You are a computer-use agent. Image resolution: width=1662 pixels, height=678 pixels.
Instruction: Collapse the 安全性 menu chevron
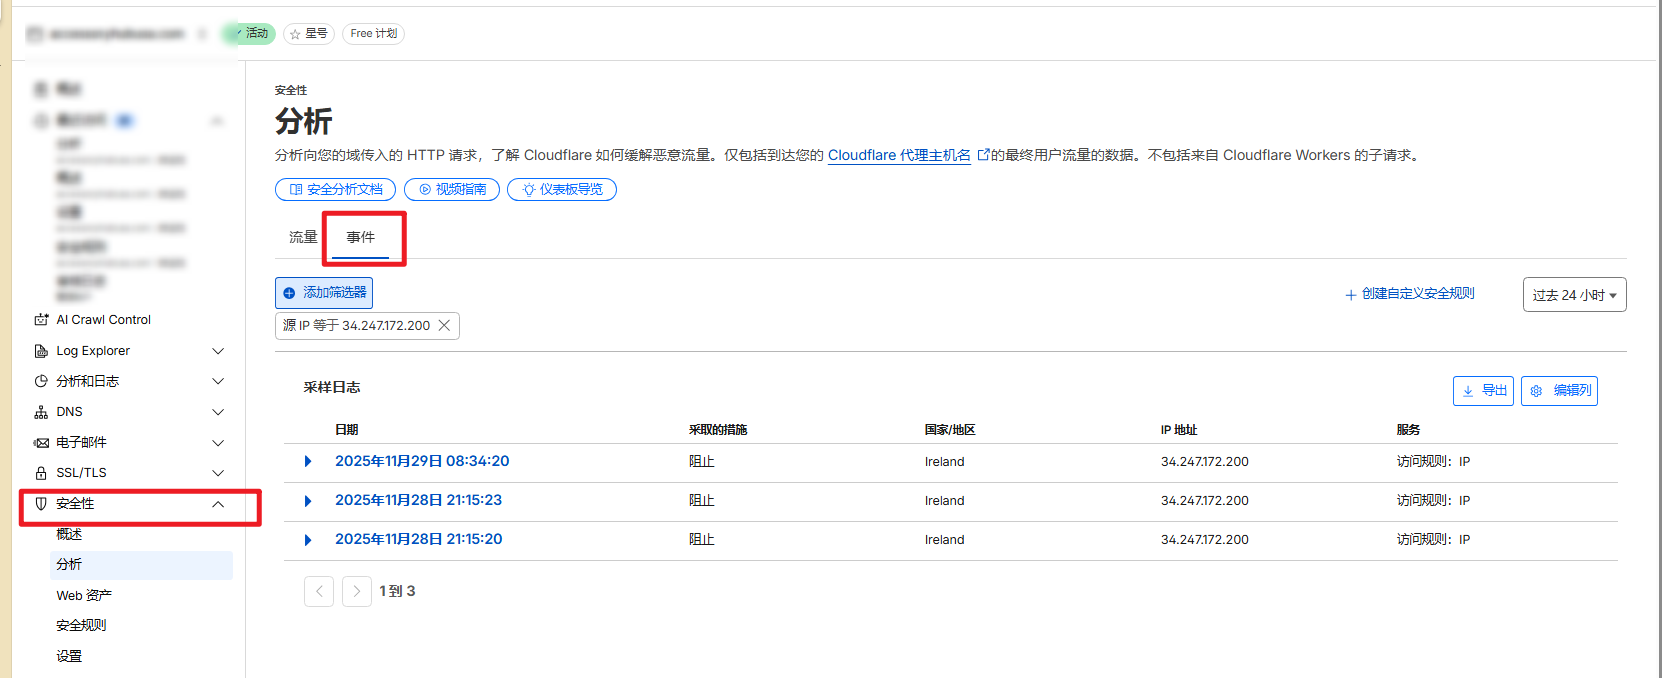(218, 504)
